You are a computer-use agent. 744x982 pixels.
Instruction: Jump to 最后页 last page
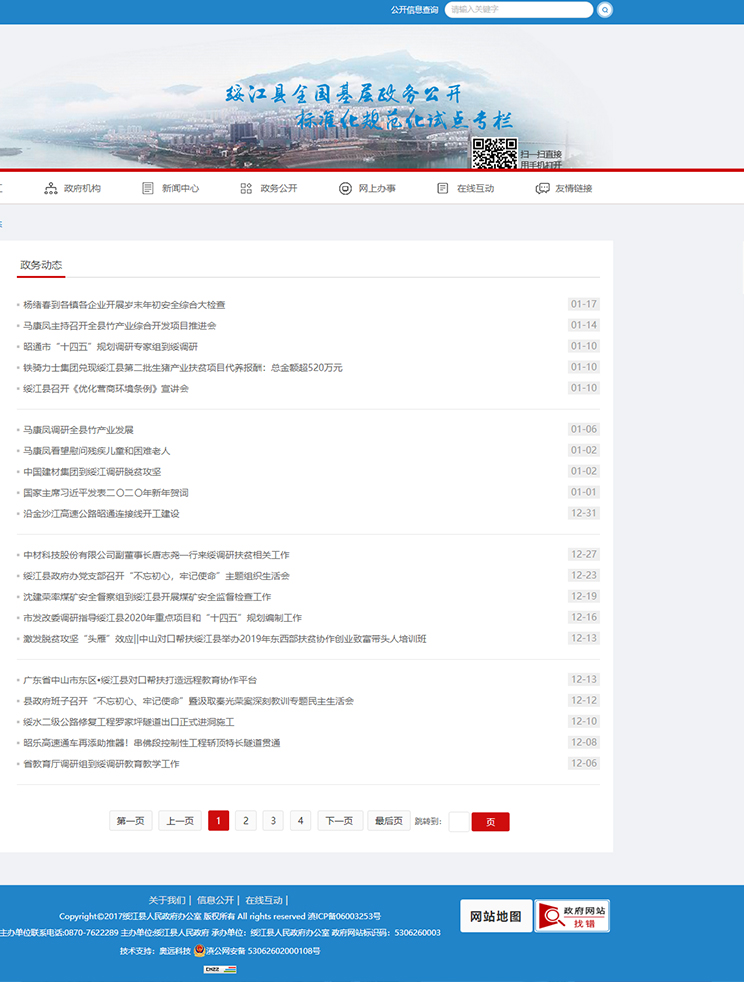(389, 821)
